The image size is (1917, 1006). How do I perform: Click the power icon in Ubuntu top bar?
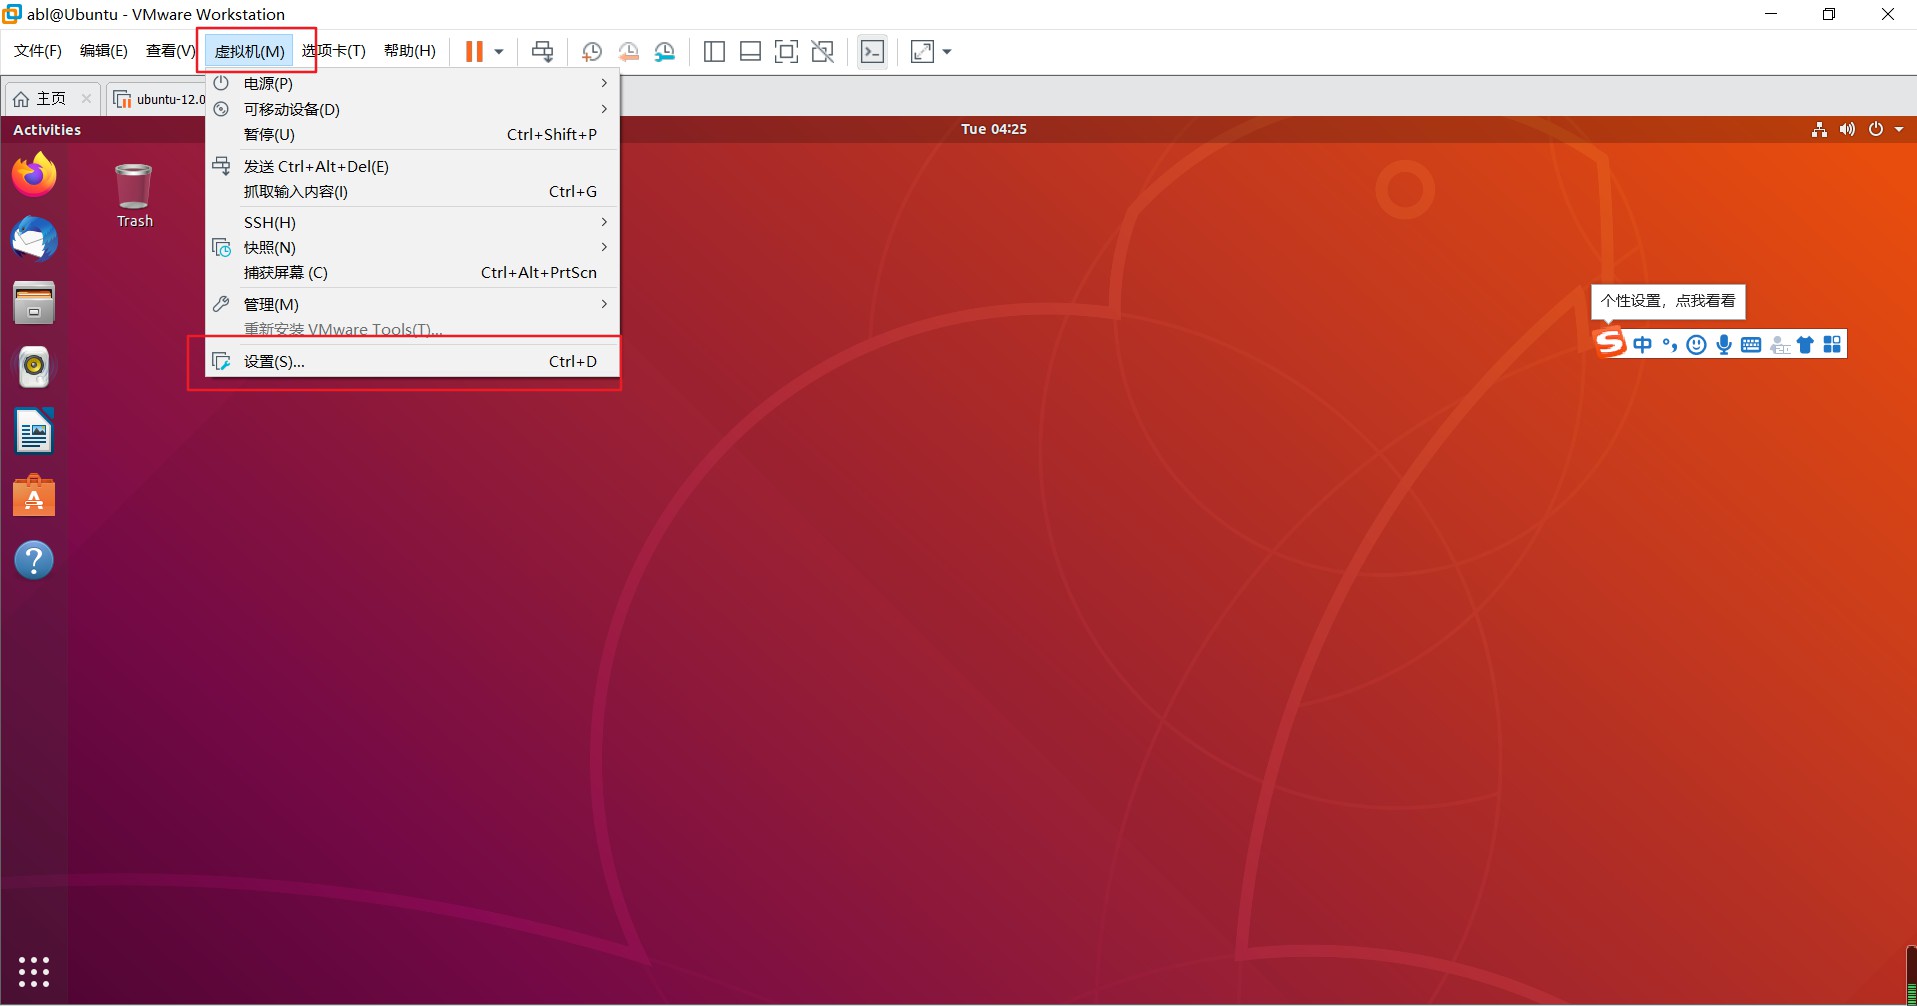point(1876,129)
